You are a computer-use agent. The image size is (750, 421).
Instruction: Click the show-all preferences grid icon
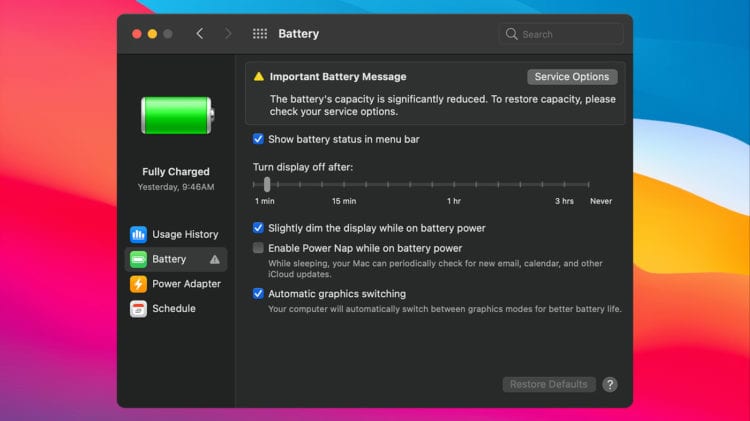260,34
